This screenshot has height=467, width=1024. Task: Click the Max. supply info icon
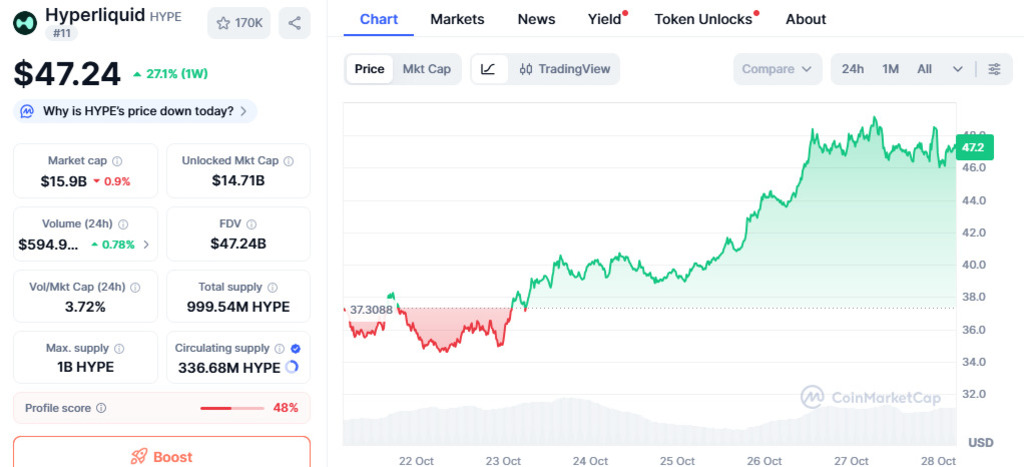(x=119, y=349)
